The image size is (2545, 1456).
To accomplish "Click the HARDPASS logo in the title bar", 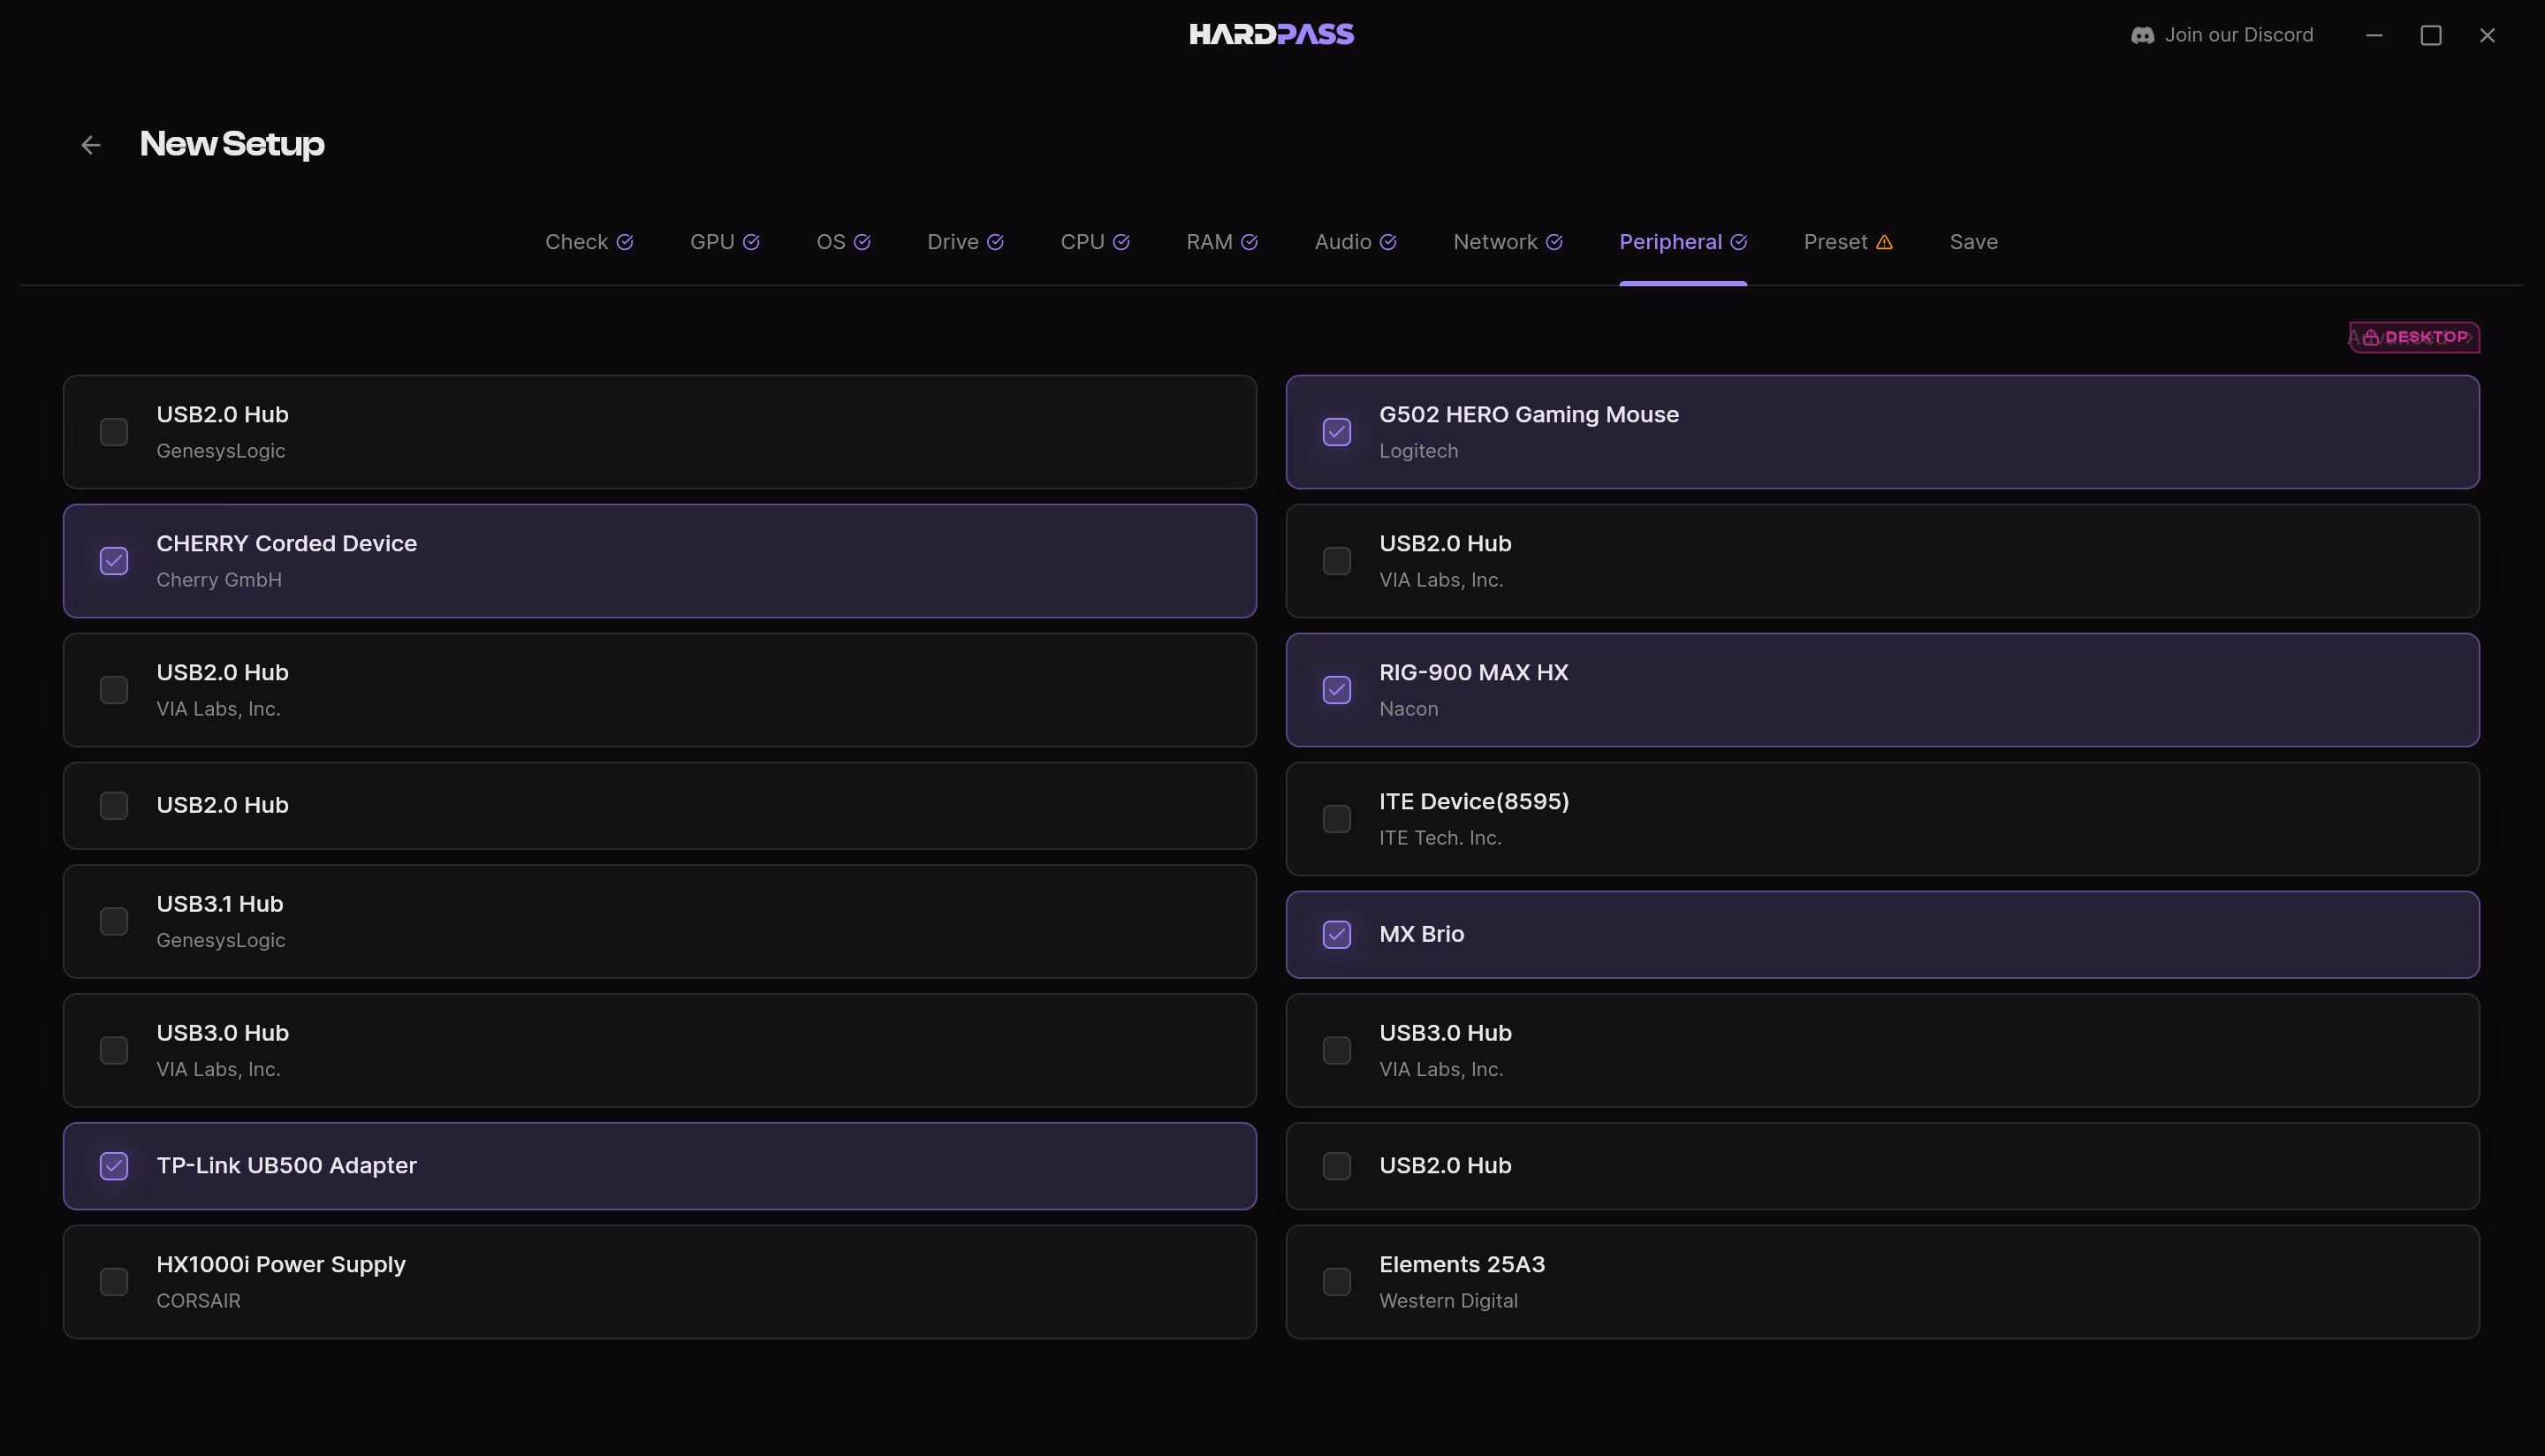I will tap(1272, 35).
